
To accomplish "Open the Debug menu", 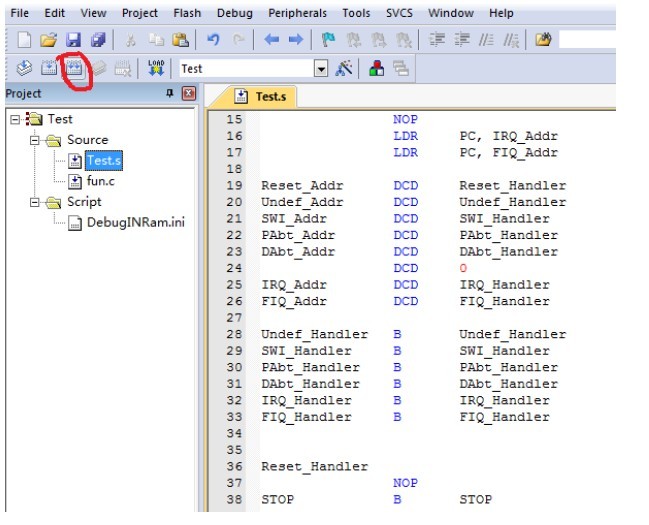I will tap(234, 13).
